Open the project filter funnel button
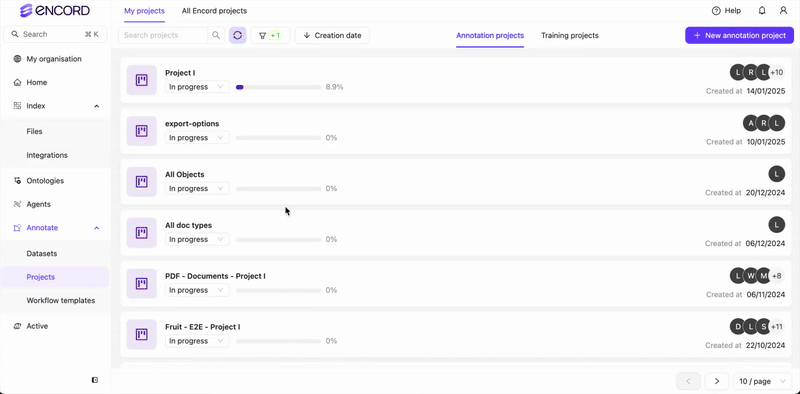Screen dimensions: 800x394 (x=270, y=35)
